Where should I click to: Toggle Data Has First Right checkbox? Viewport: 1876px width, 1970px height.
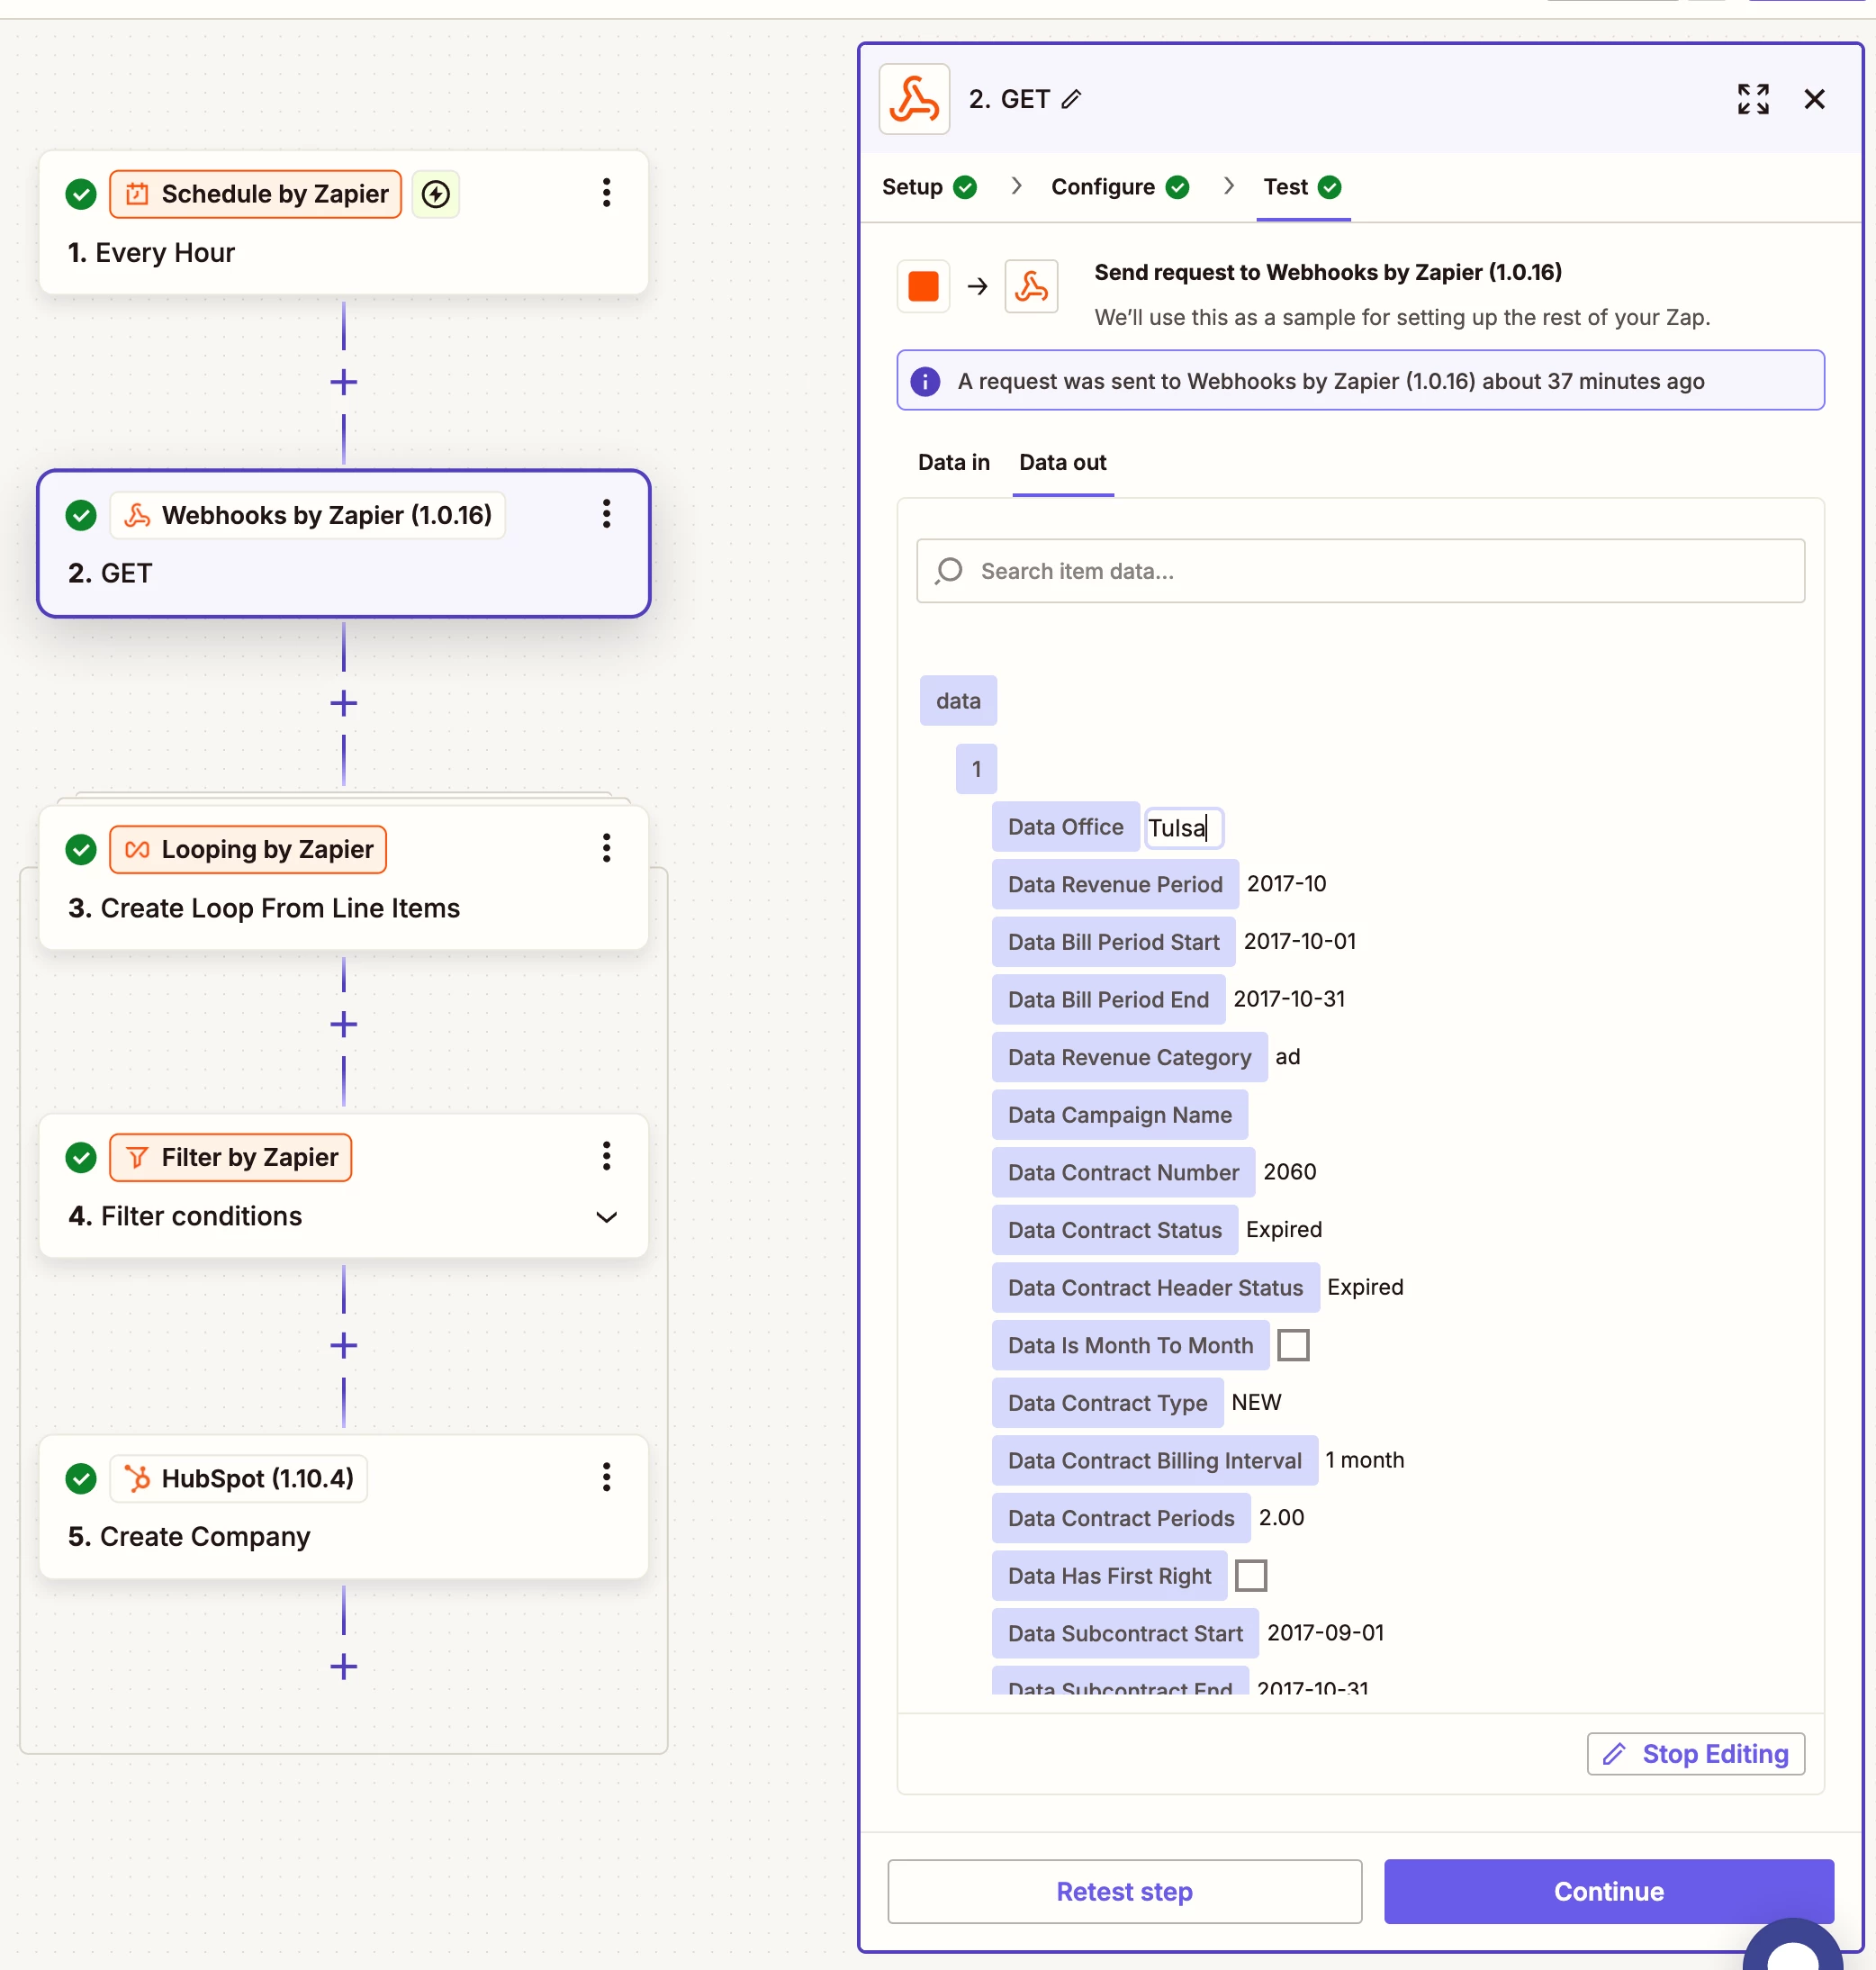point(1251,1575)
